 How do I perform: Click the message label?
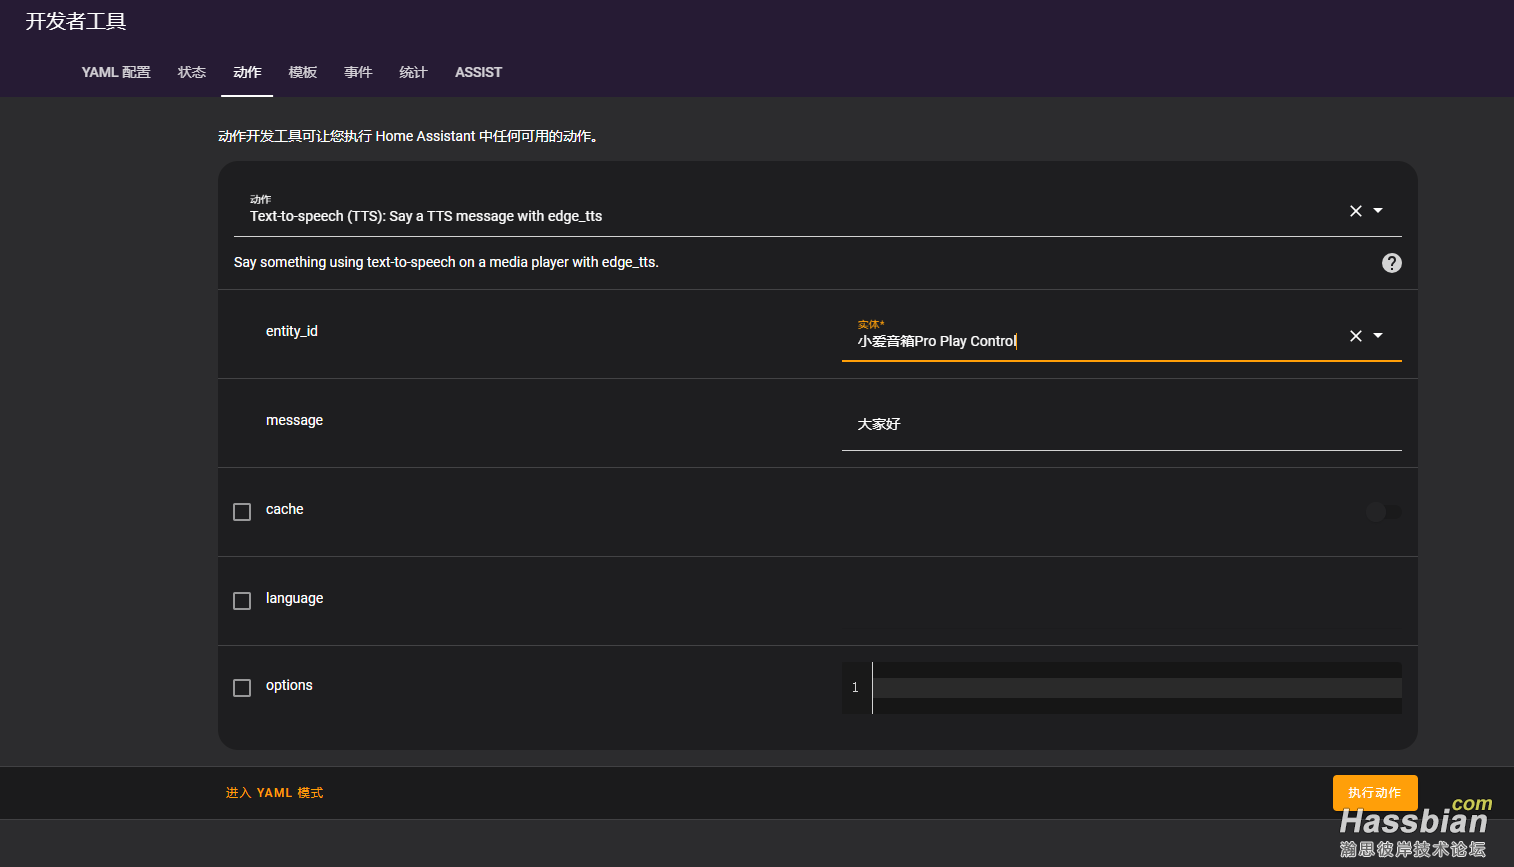(x=294, y=420)
